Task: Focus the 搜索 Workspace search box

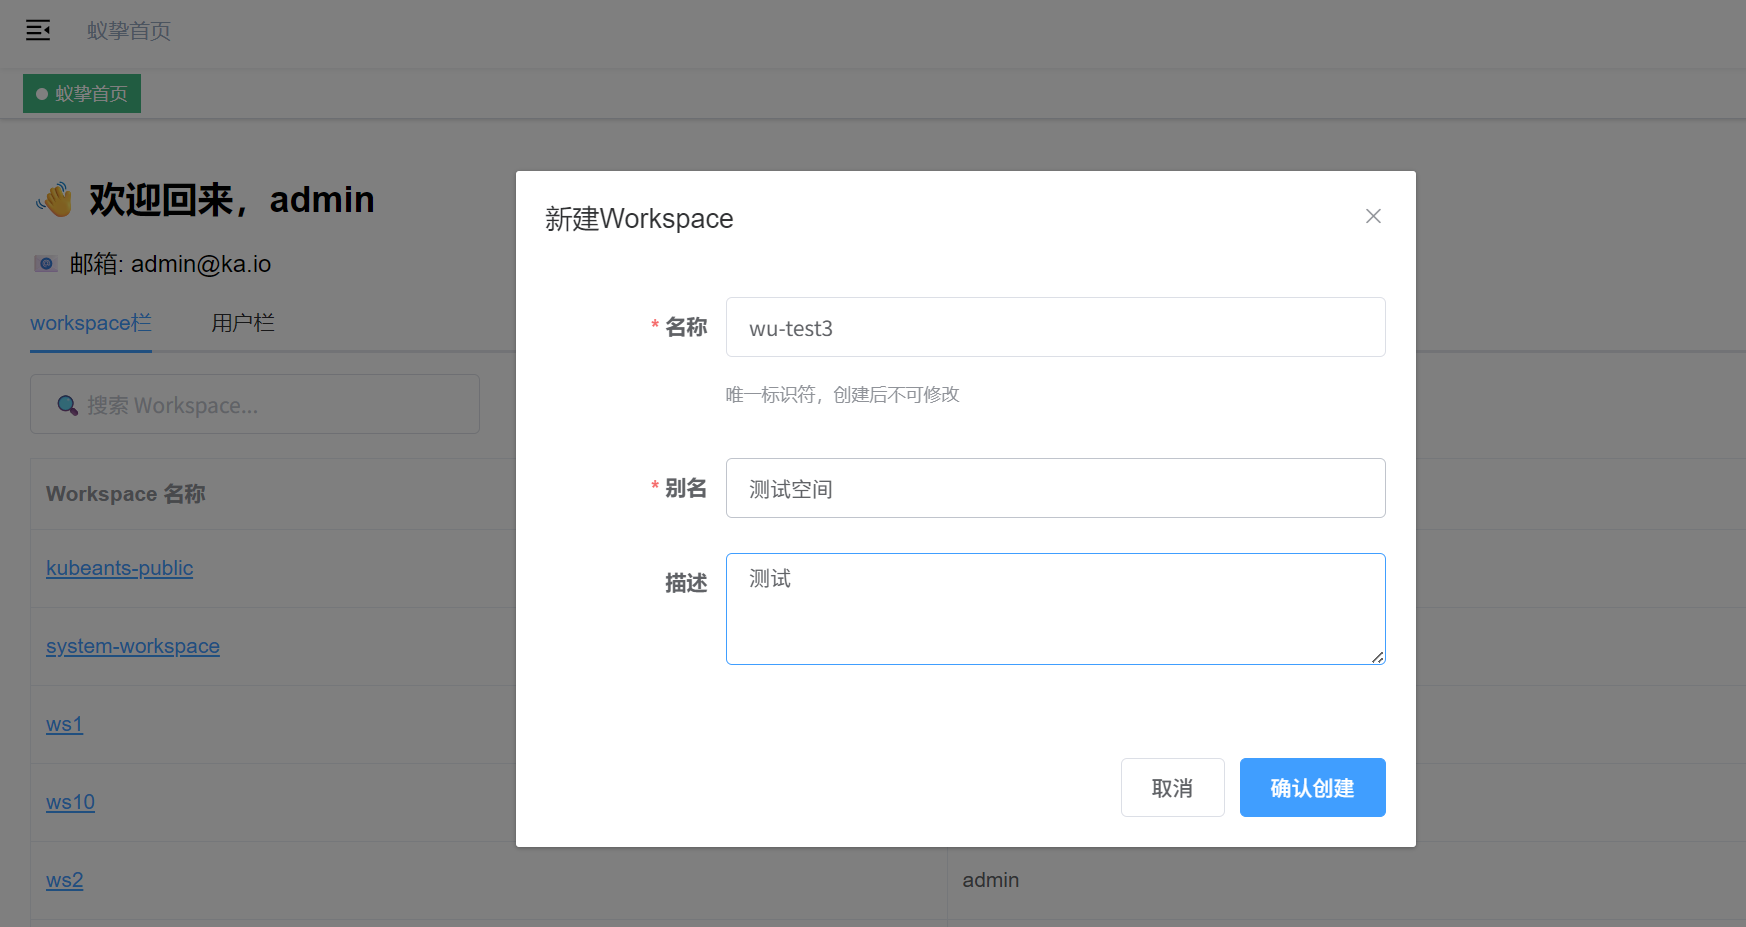Action: [270, 405]
